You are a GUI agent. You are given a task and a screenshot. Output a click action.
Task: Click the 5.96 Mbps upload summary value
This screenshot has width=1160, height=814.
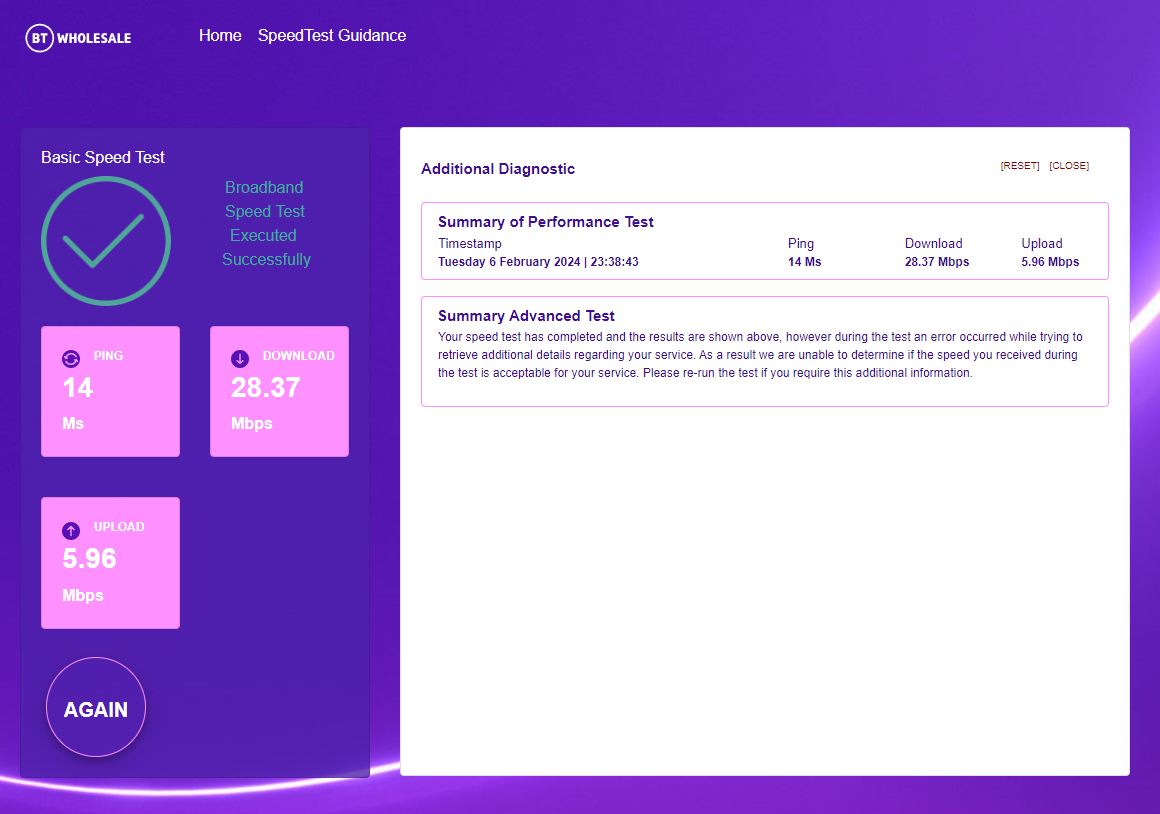[x=1050, y=262]
